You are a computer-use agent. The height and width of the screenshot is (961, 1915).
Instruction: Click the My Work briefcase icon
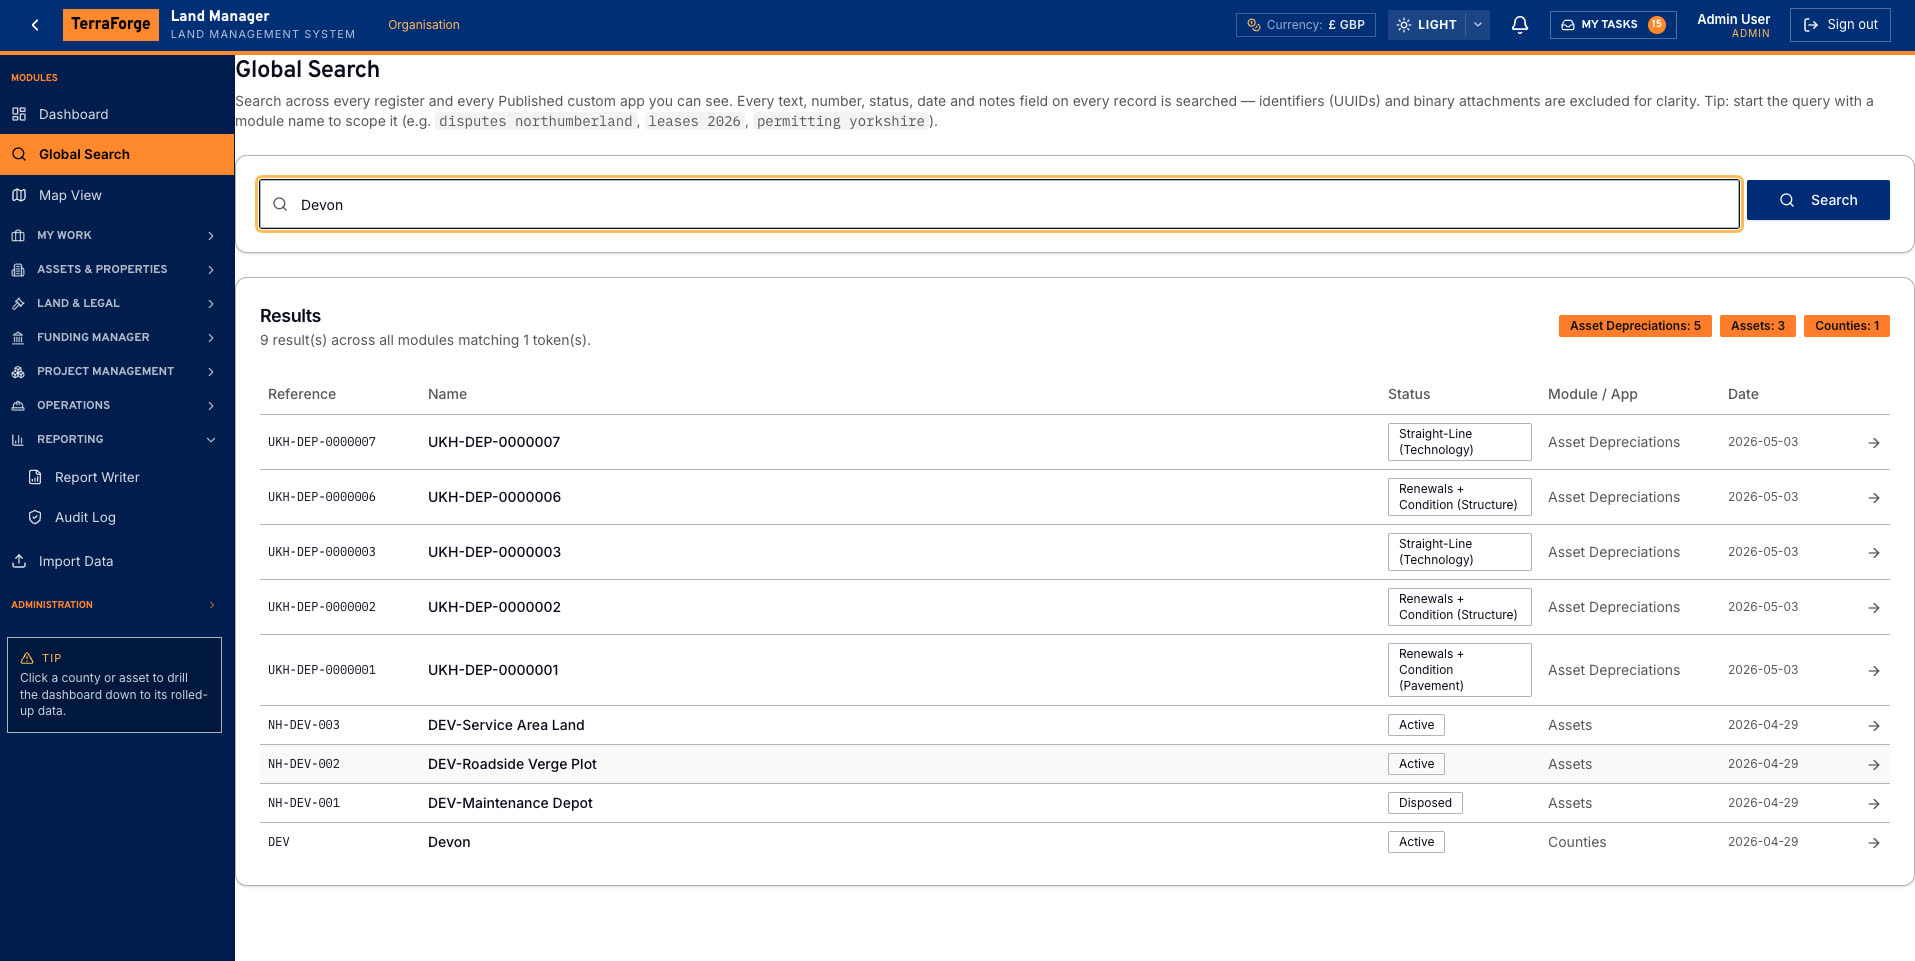18,235
